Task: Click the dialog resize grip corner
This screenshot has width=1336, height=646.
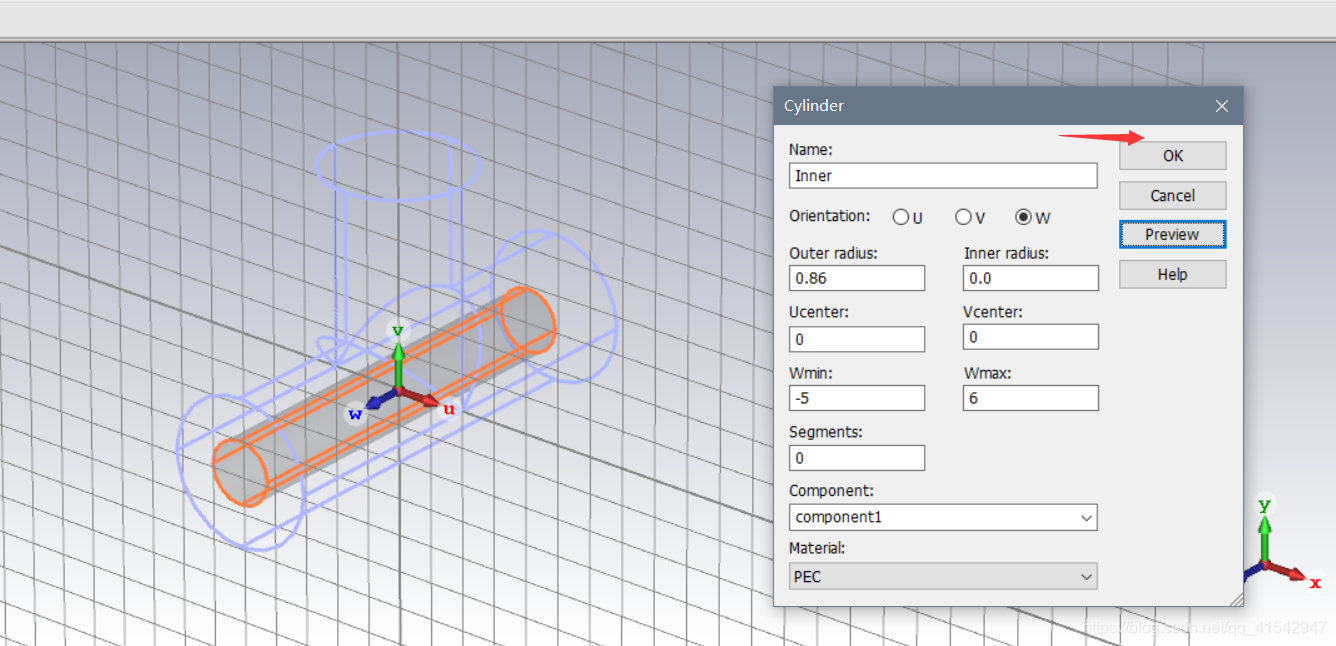Action: tap(1236, 599)
